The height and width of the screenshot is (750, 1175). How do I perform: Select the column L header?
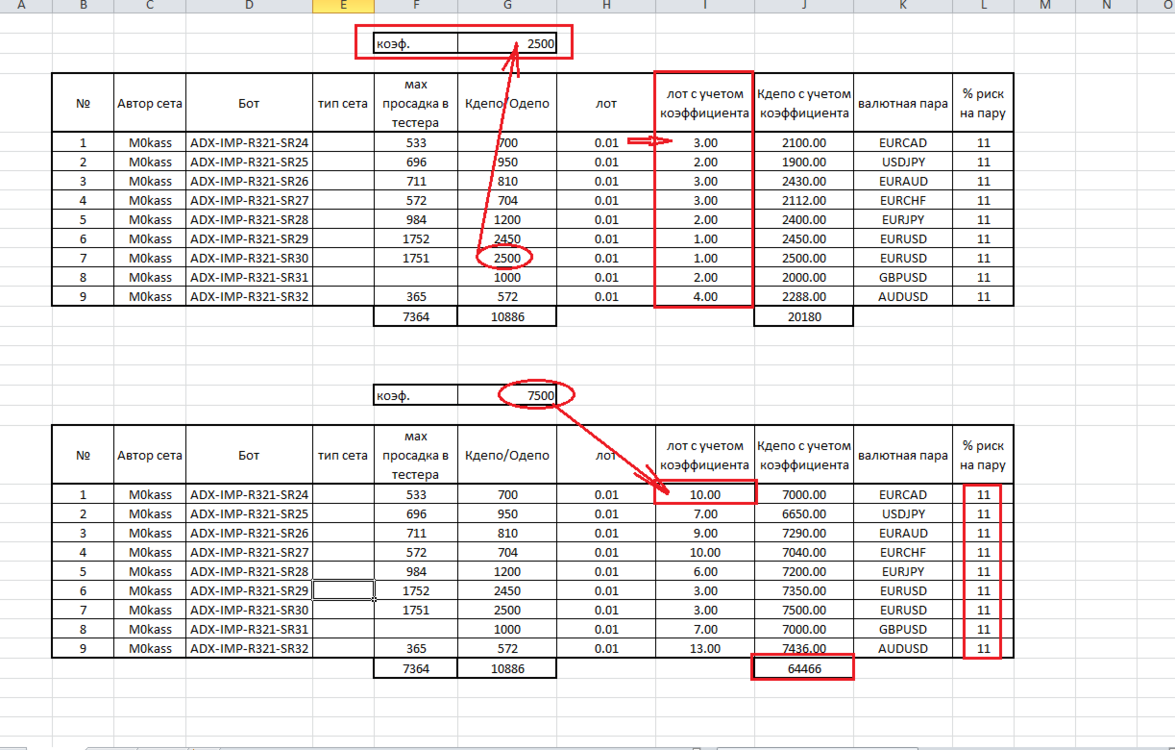[x=983, y=6]
